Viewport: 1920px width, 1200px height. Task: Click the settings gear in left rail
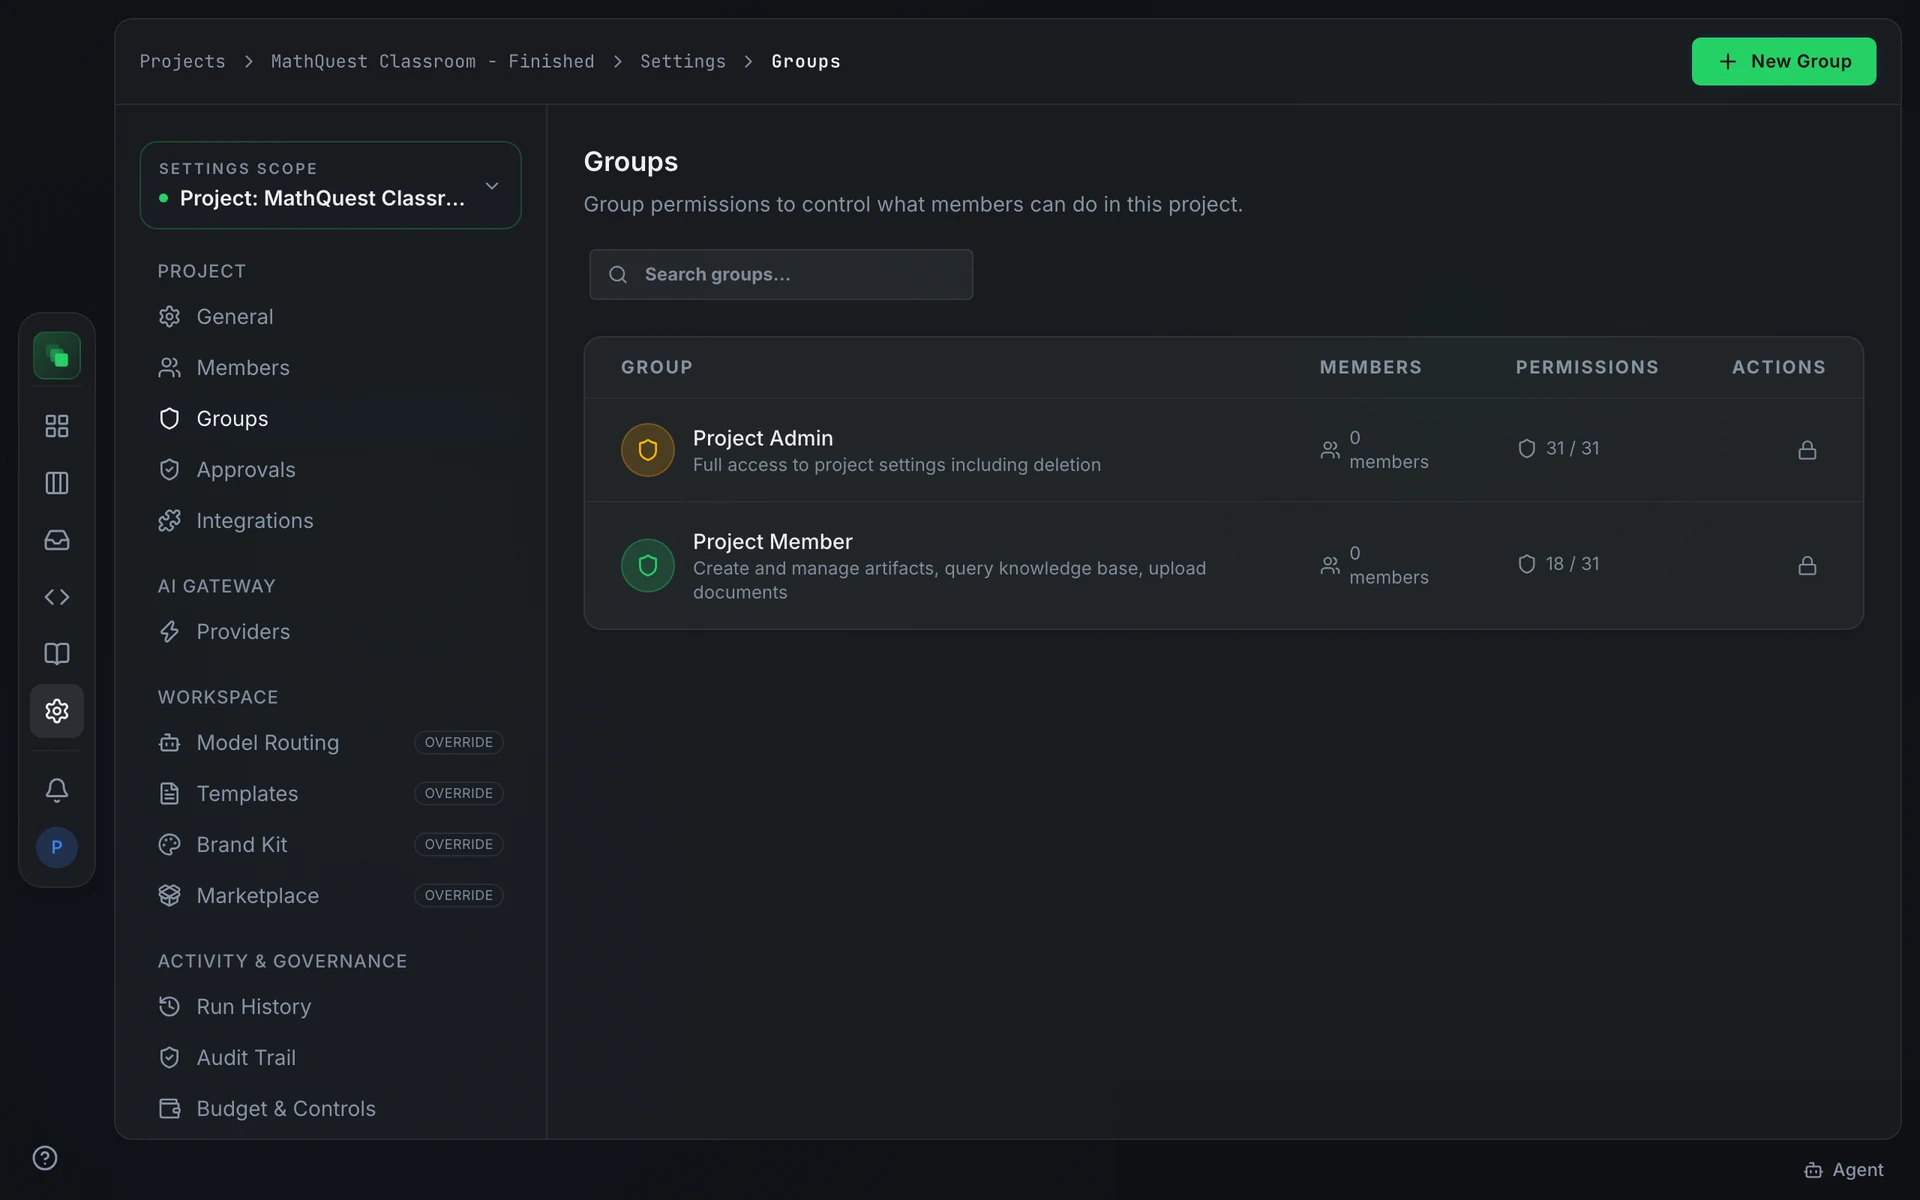point(57,711)
